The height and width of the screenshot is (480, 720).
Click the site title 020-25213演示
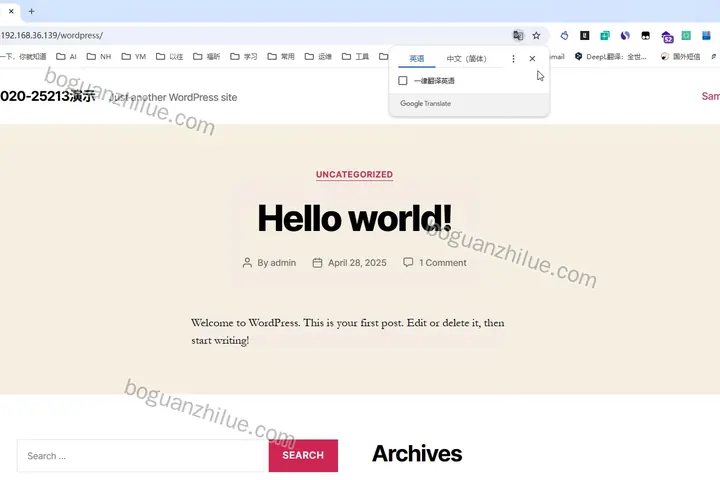pyautogui.click(x=48, y=96)
